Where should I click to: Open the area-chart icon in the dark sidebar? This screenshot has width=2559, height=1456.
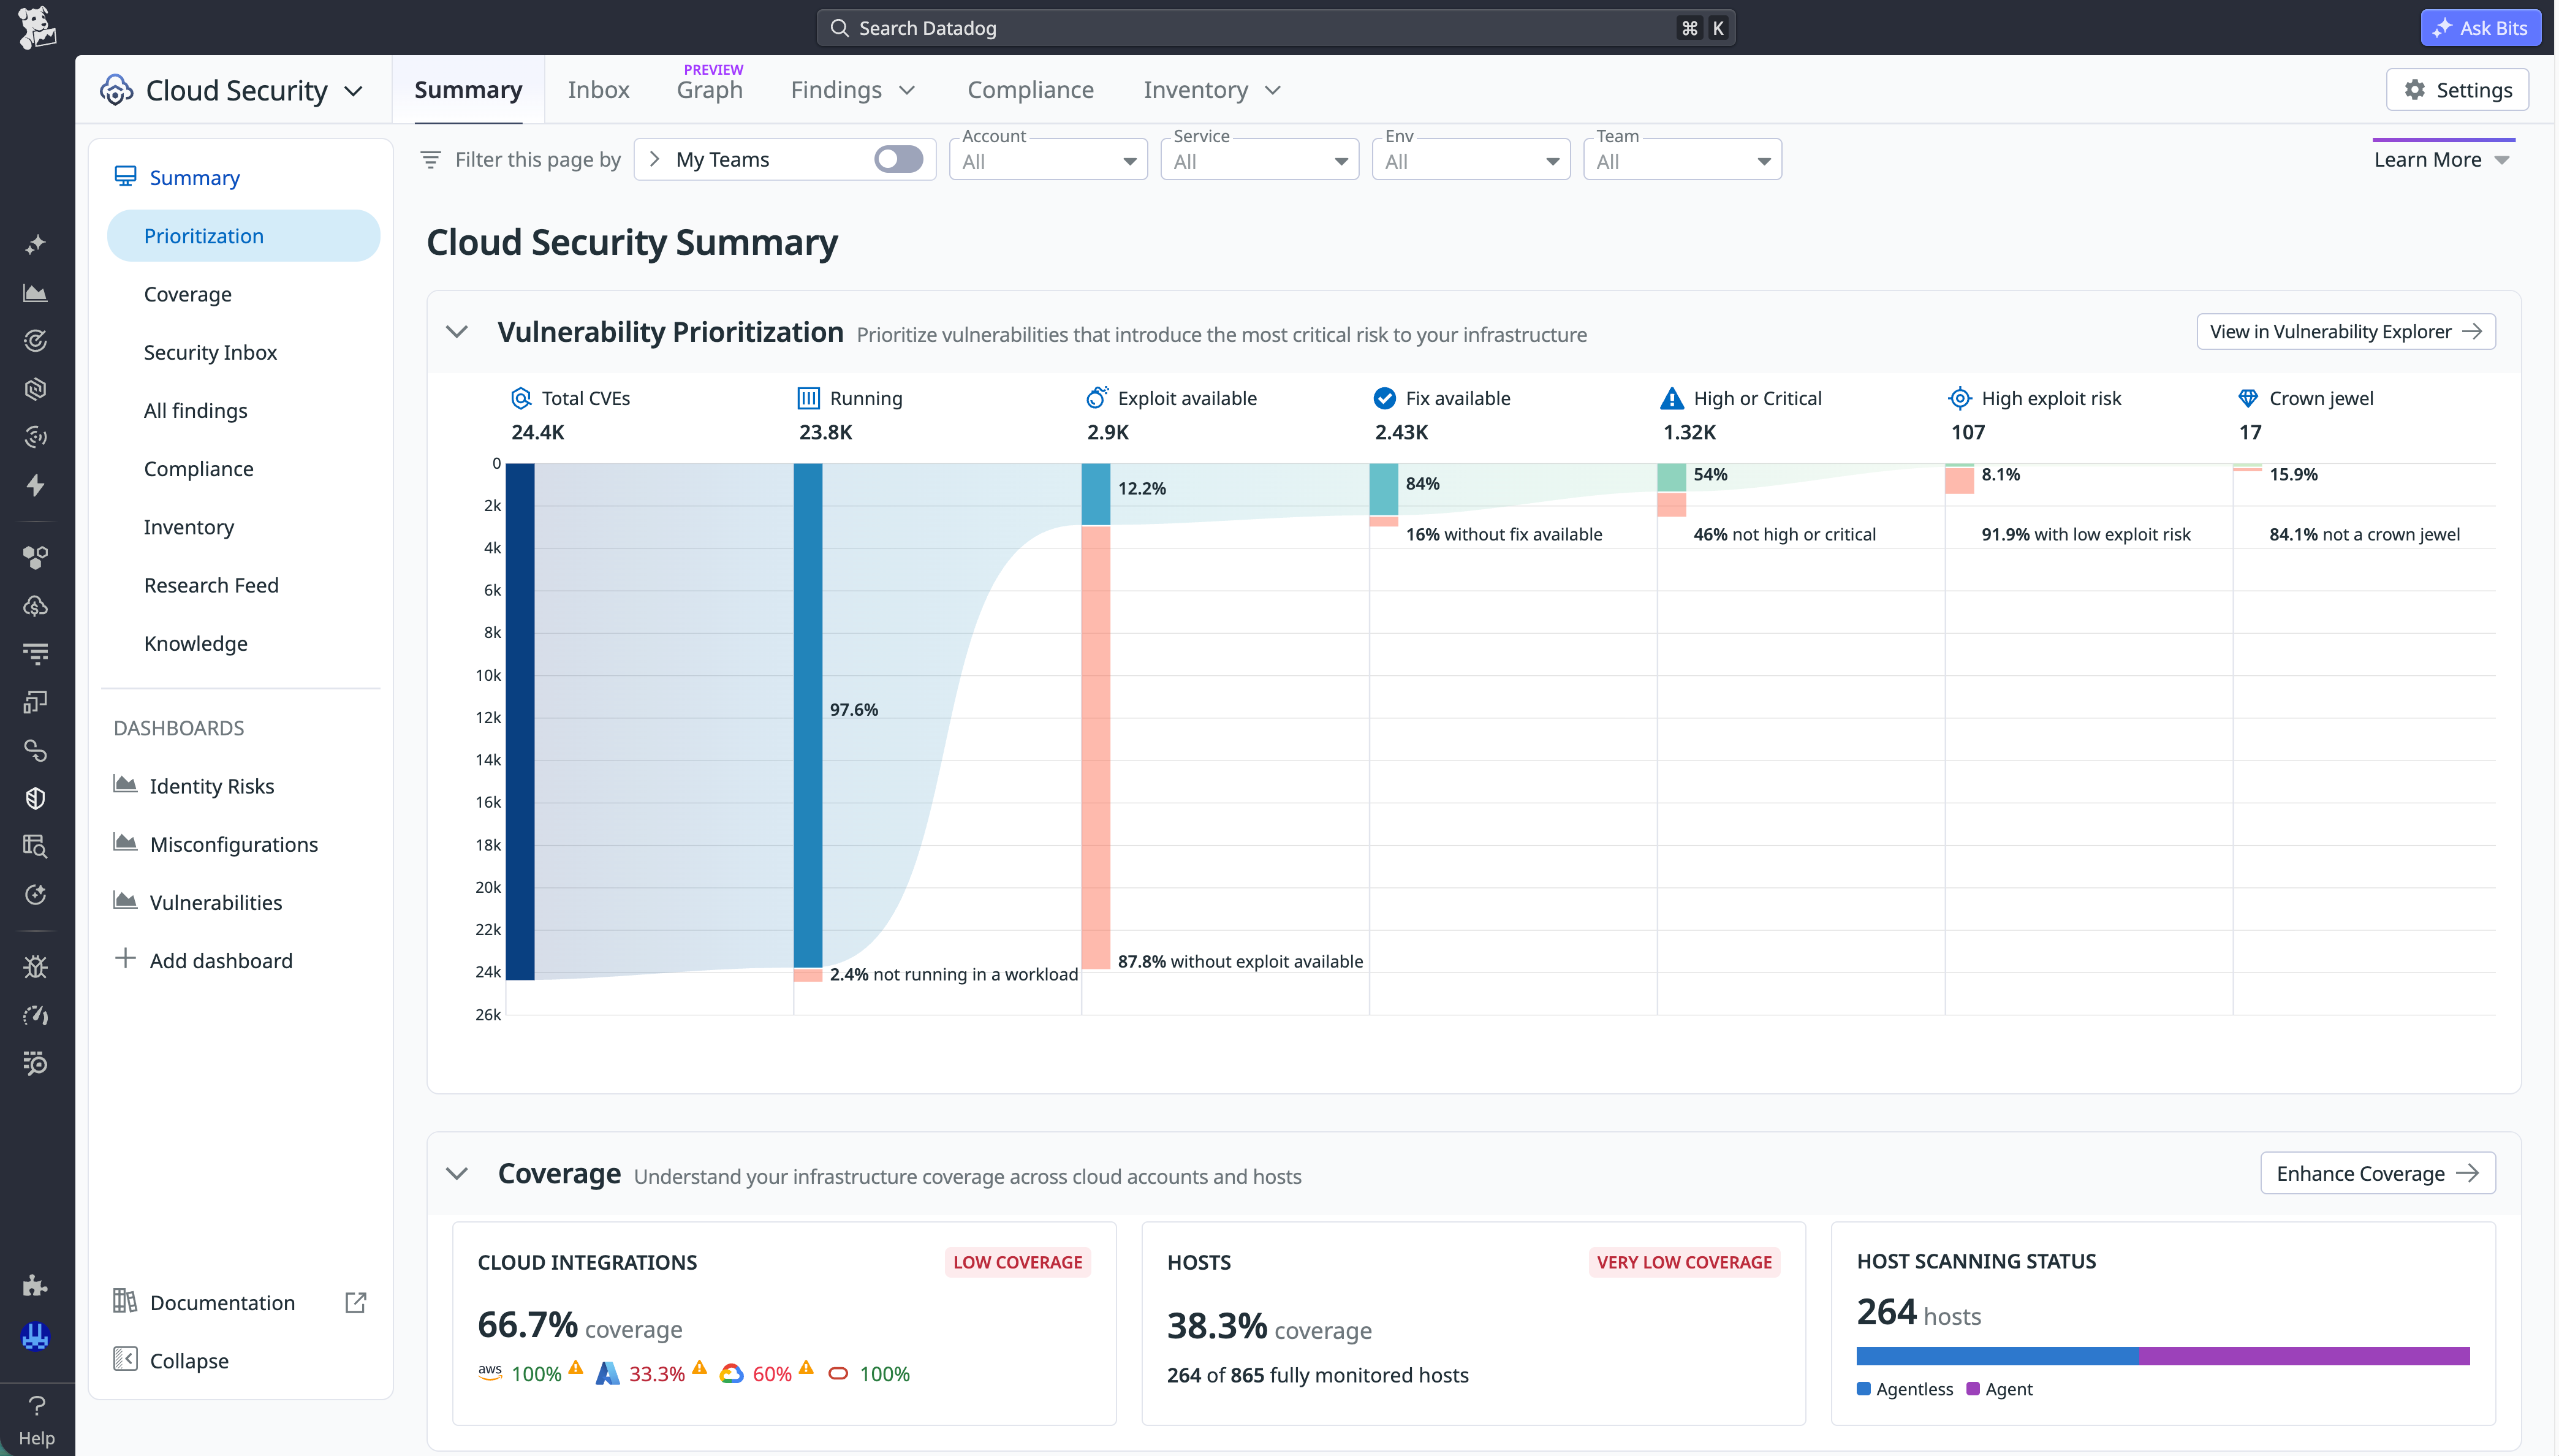click(36, 293)
